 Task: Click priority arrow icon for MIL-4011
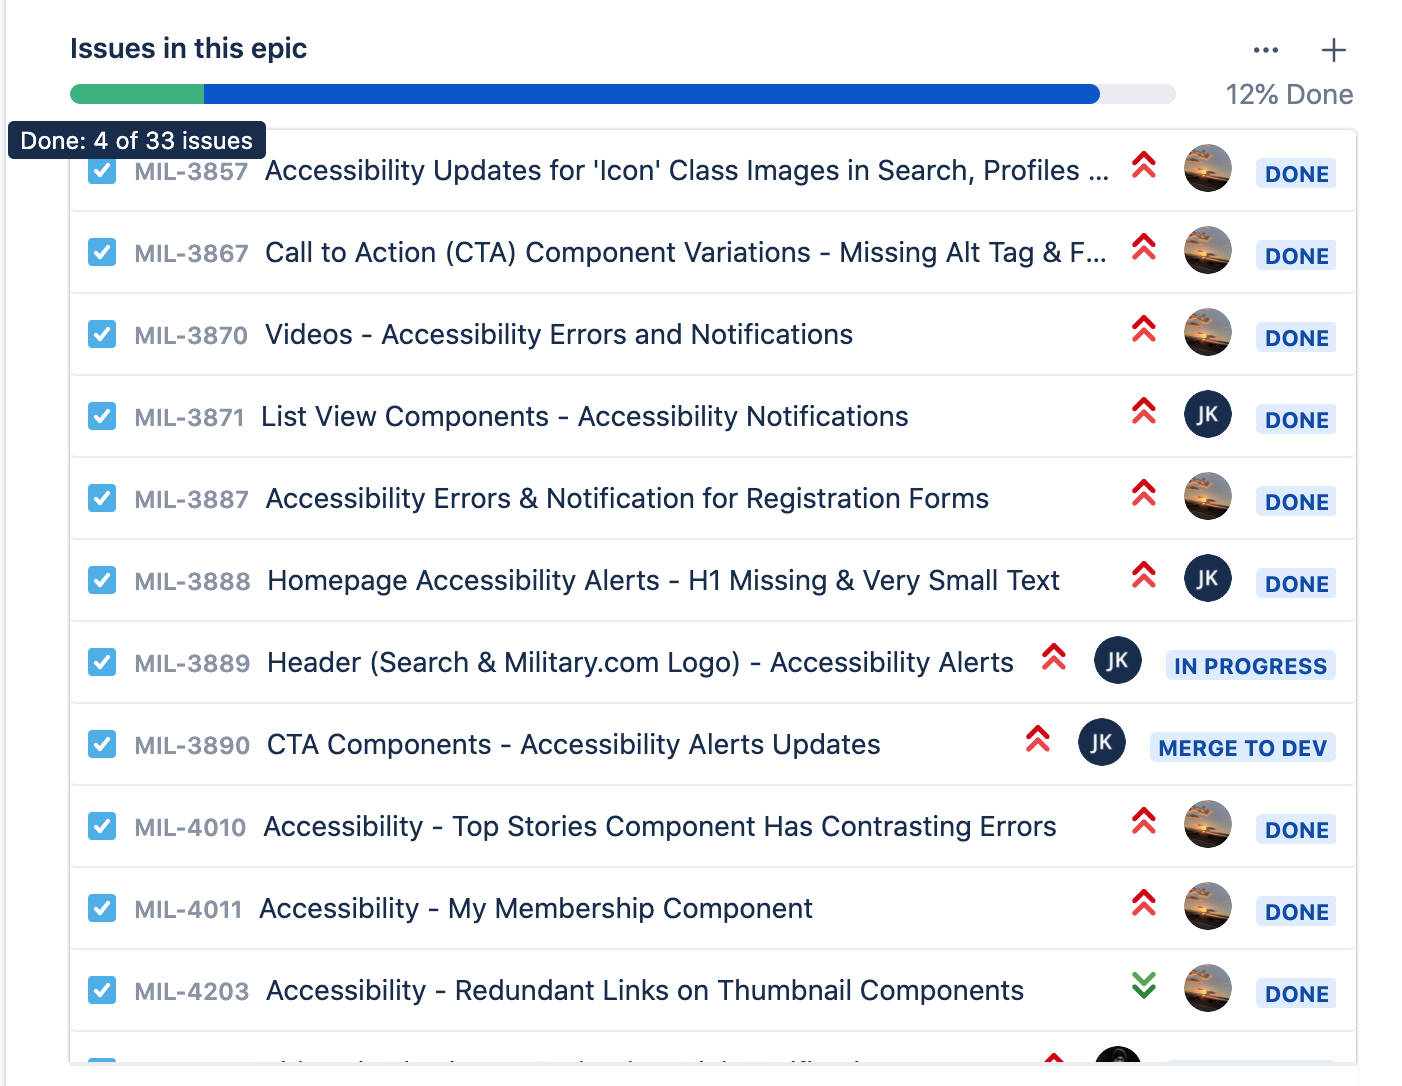(1144, 903)
